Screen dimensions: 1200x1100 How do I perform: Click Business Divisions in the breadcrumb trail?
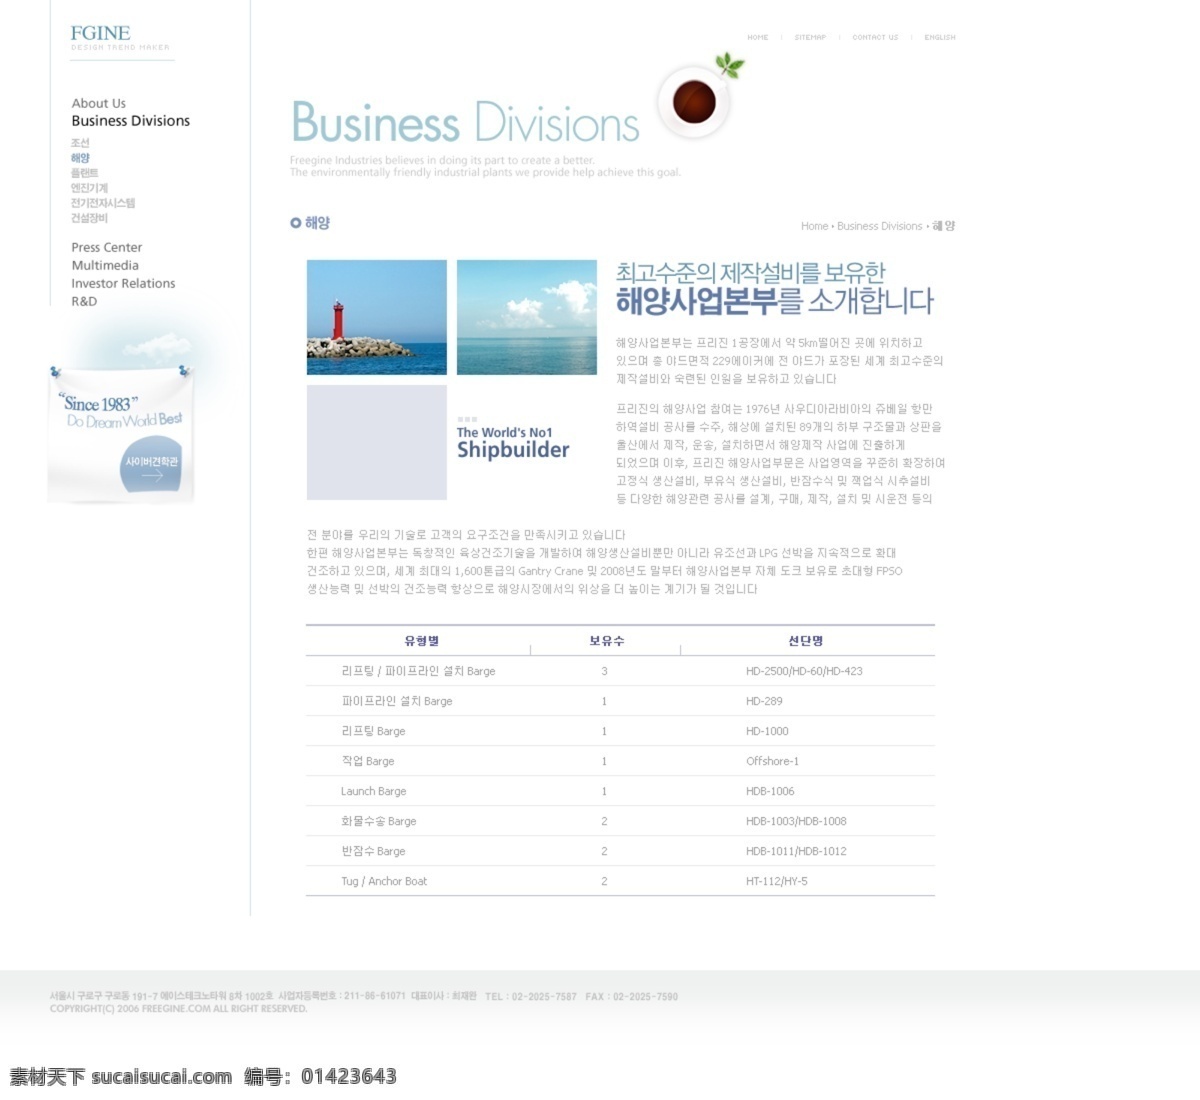click(879, 226)
